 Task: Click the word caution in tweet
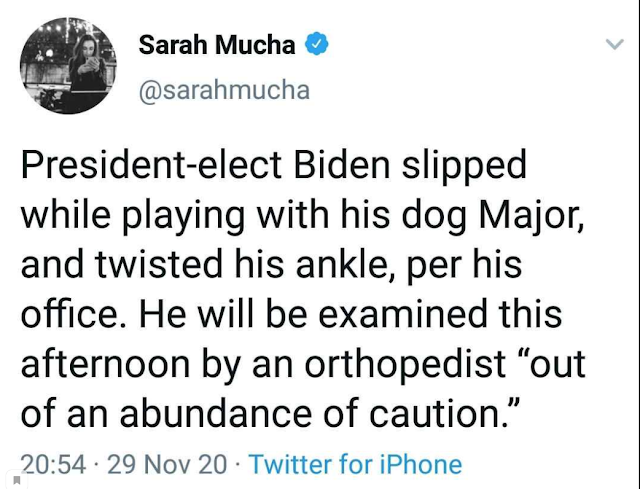pos(439,414)
